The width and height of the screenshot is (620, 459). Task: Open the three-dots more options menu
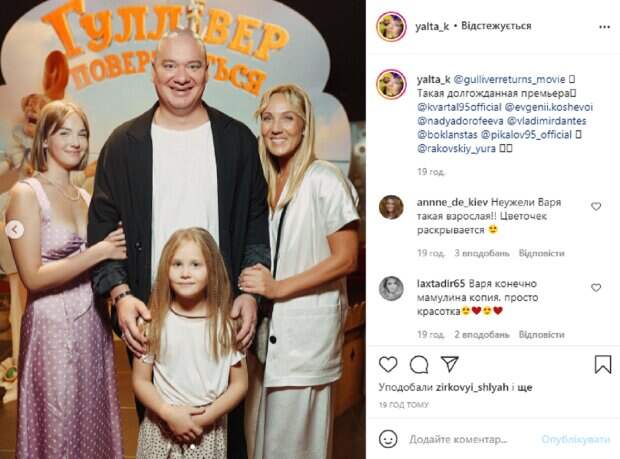pyautogui.click(x=605, y=27)
